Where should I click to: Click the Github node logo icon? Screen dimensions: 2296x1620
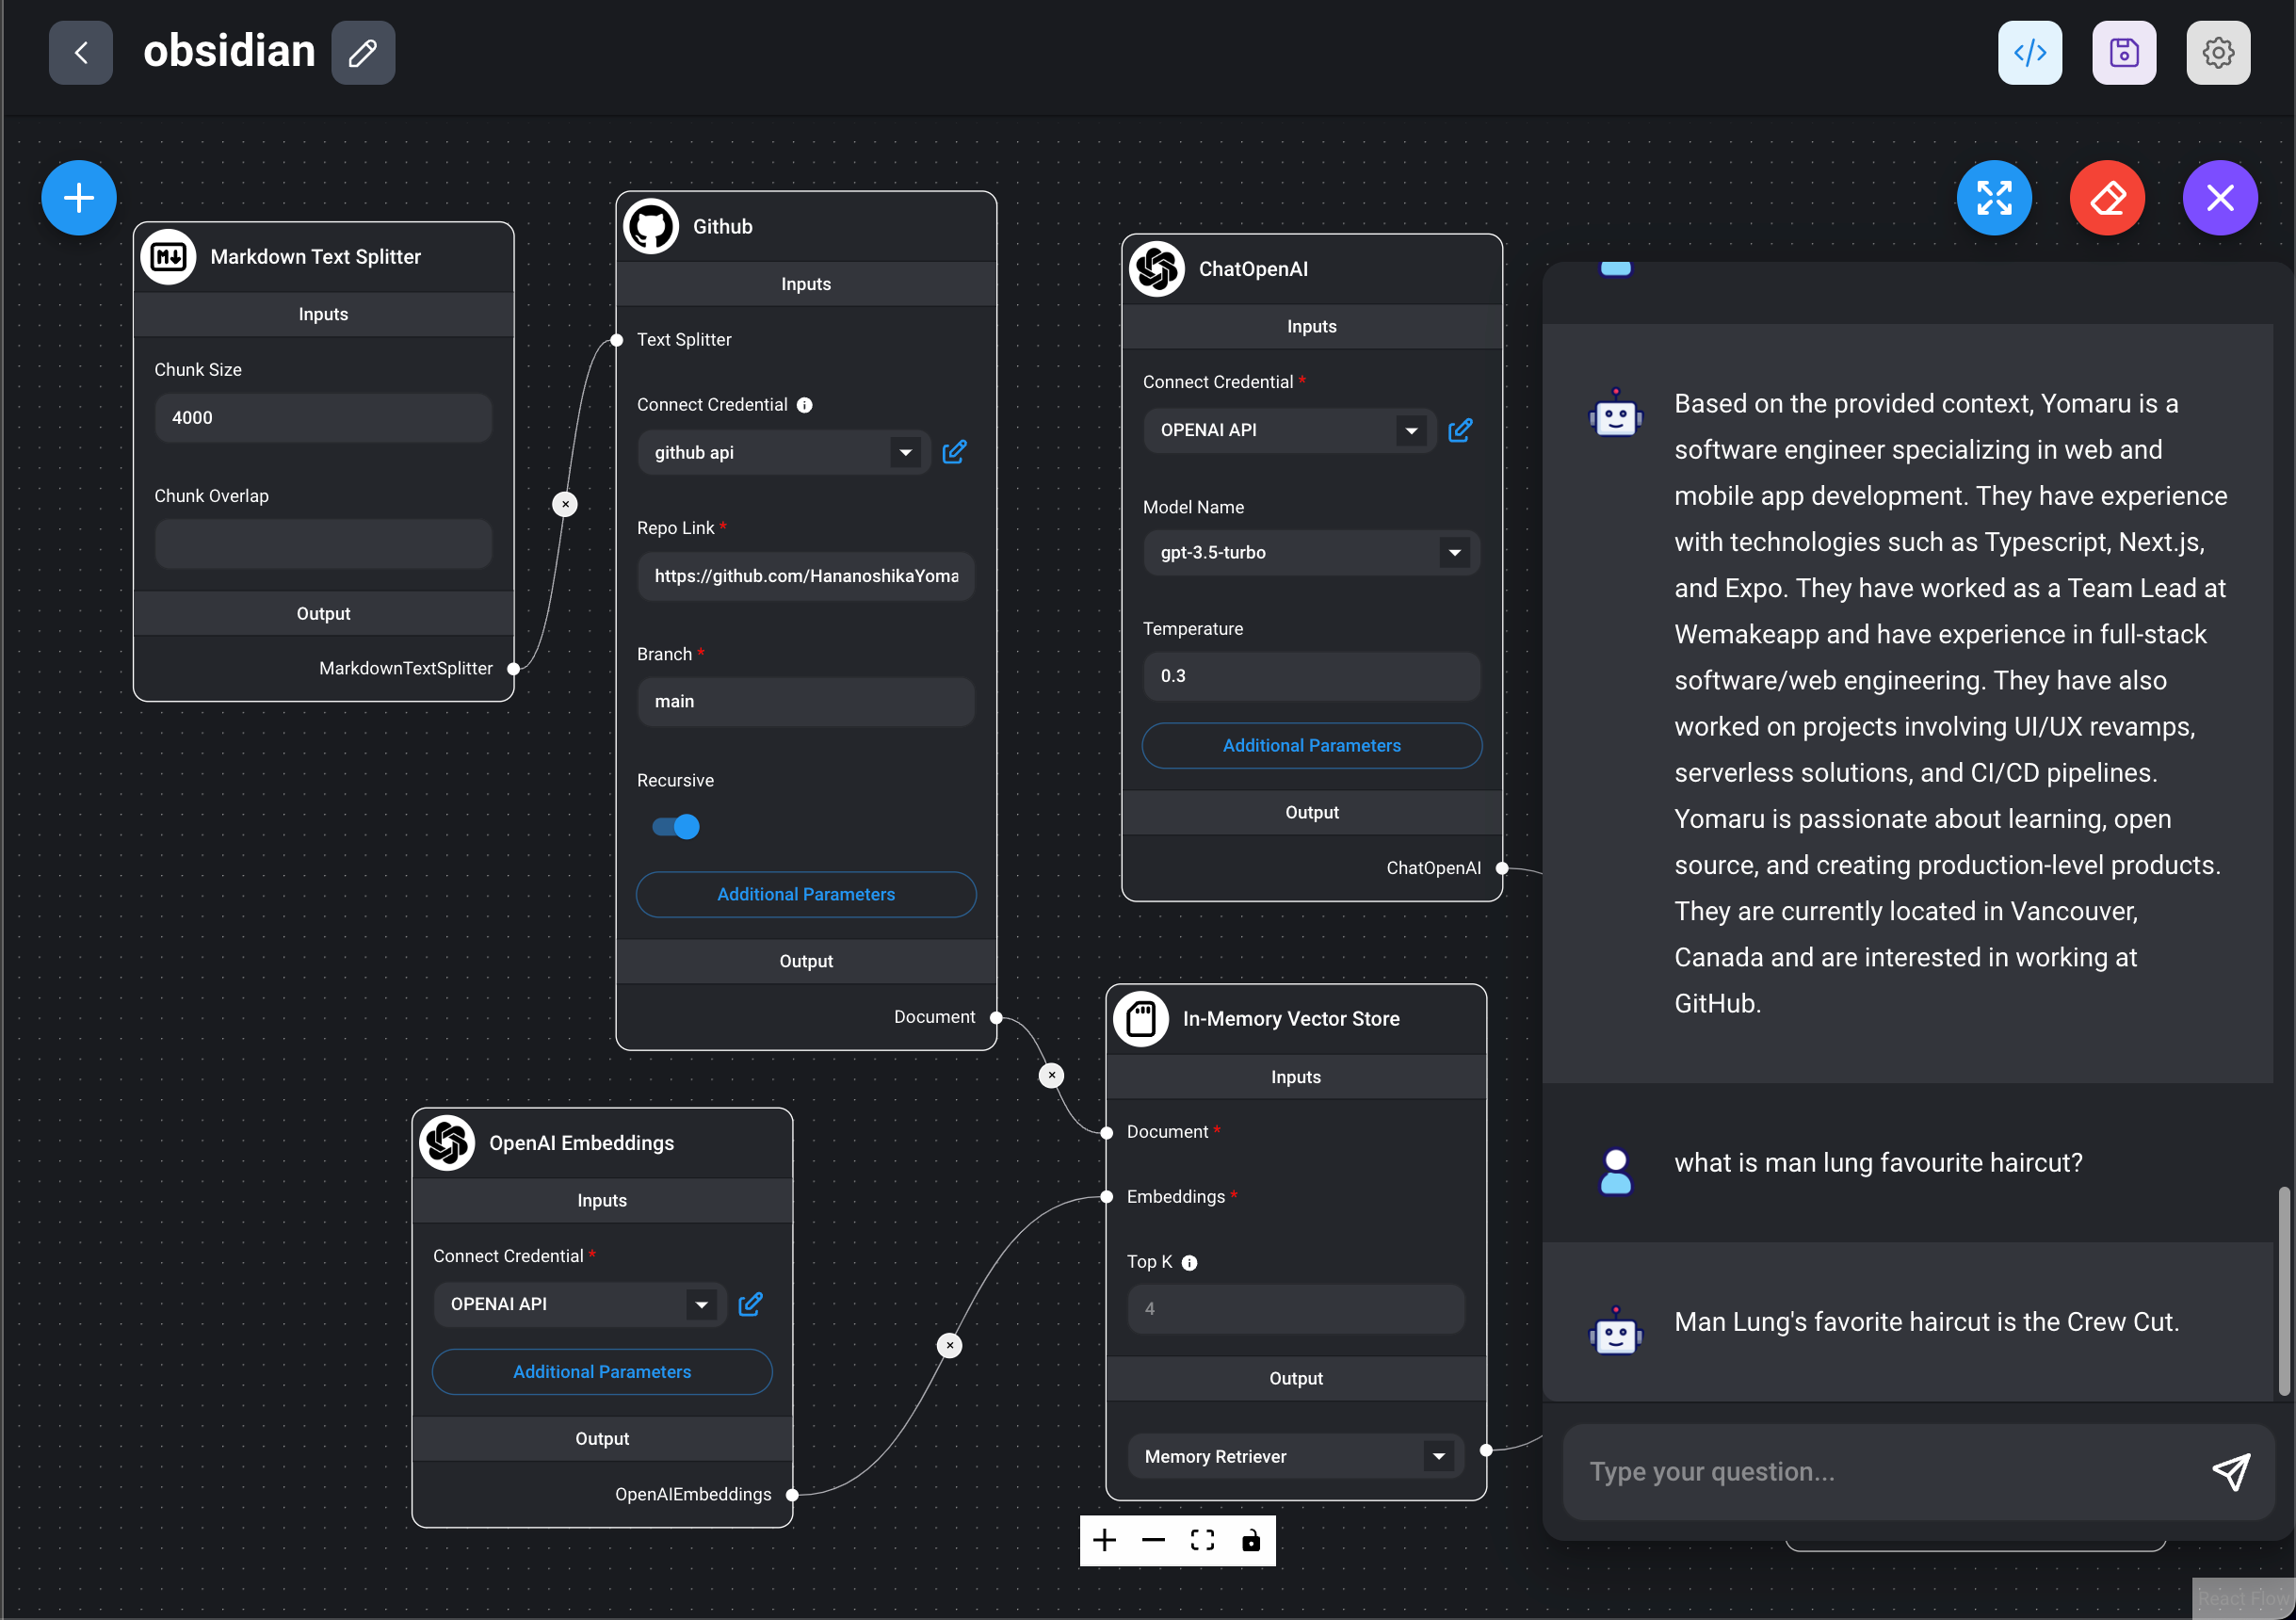point(651,226)
